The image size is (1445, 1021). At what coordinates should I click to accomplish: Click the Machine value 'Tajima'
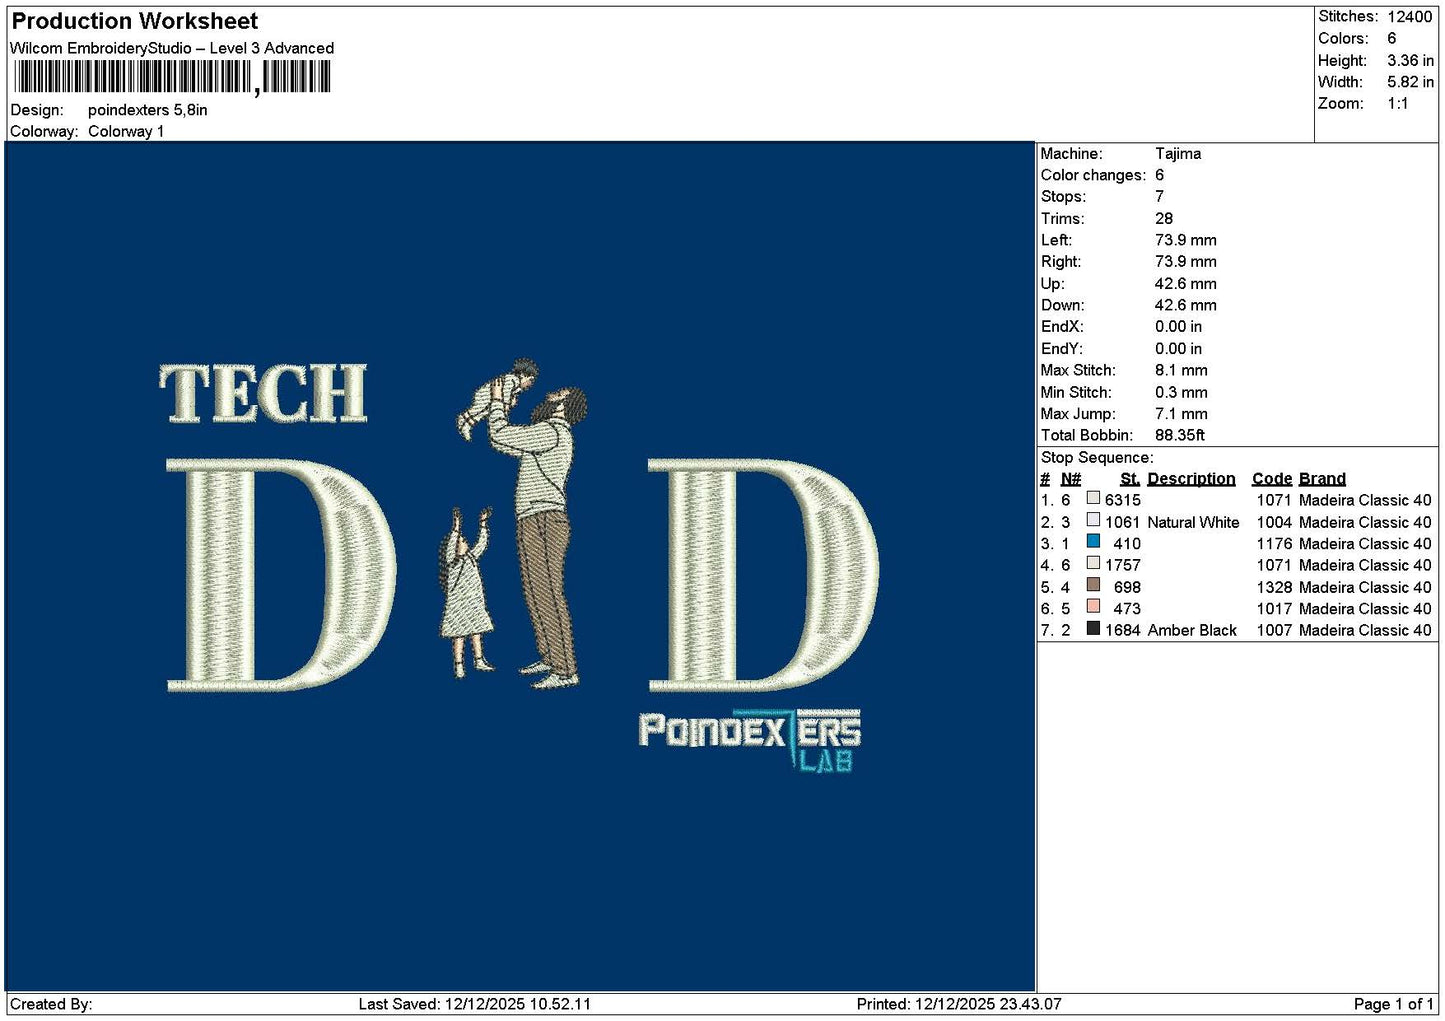(1178, 153)
